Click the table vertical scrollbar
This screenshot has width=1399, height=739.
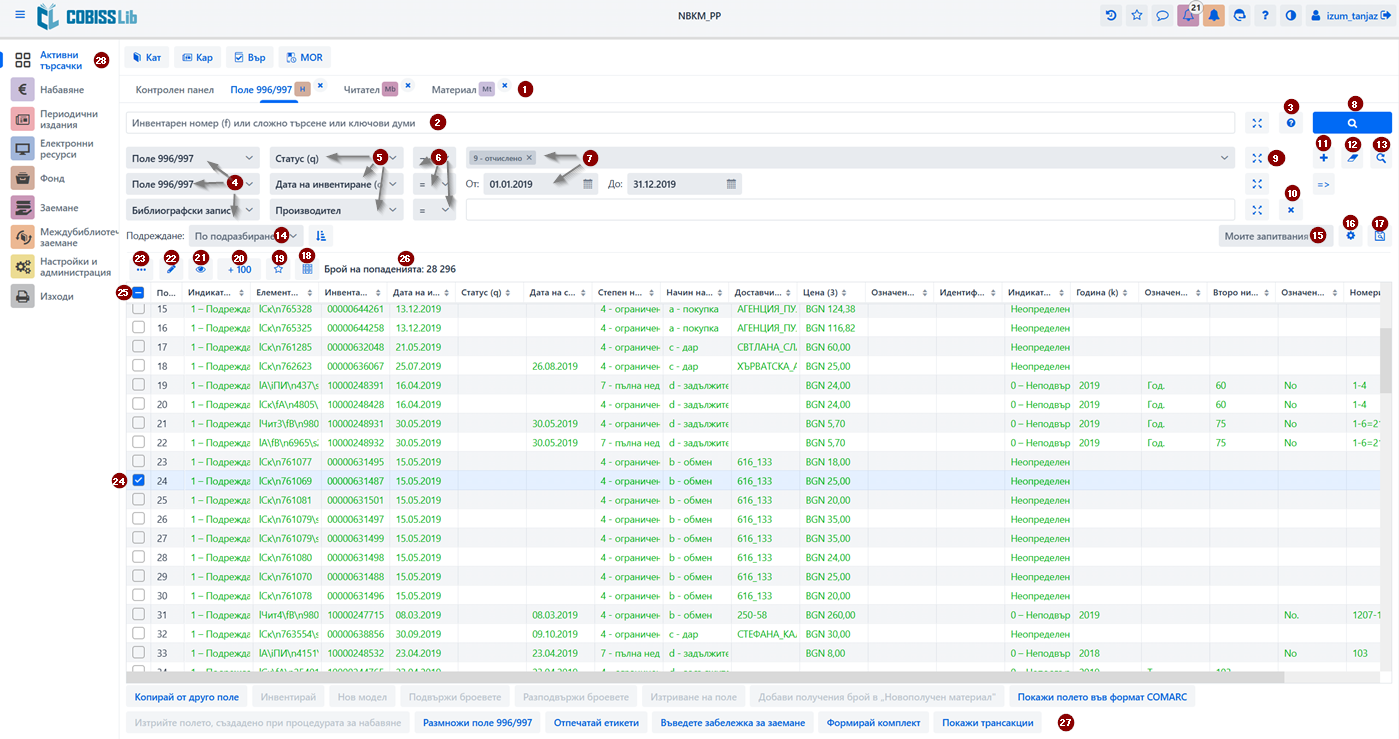click(x=1385, y=360)
